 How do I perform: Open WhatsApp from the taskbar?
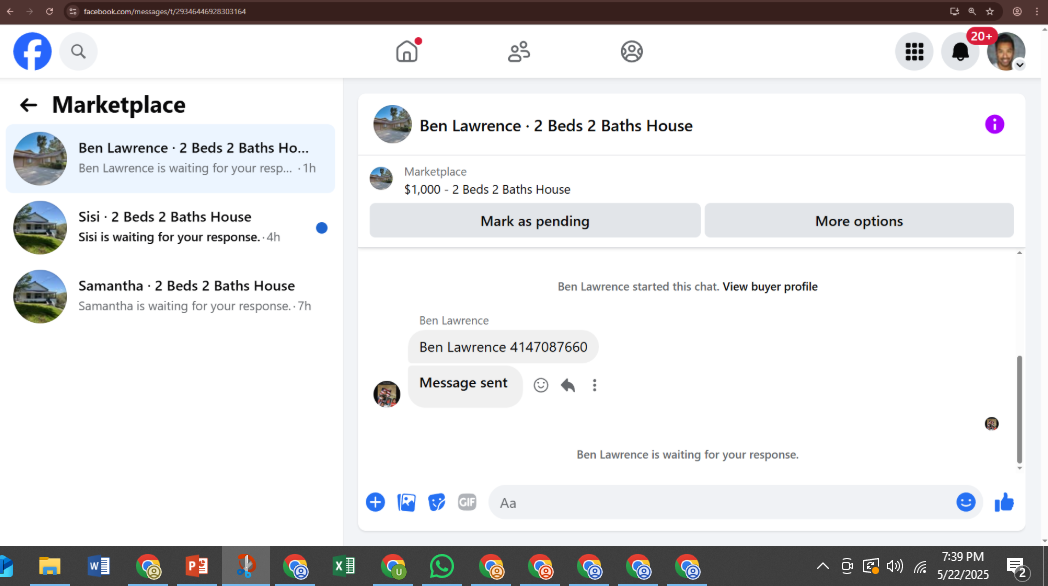442,567
